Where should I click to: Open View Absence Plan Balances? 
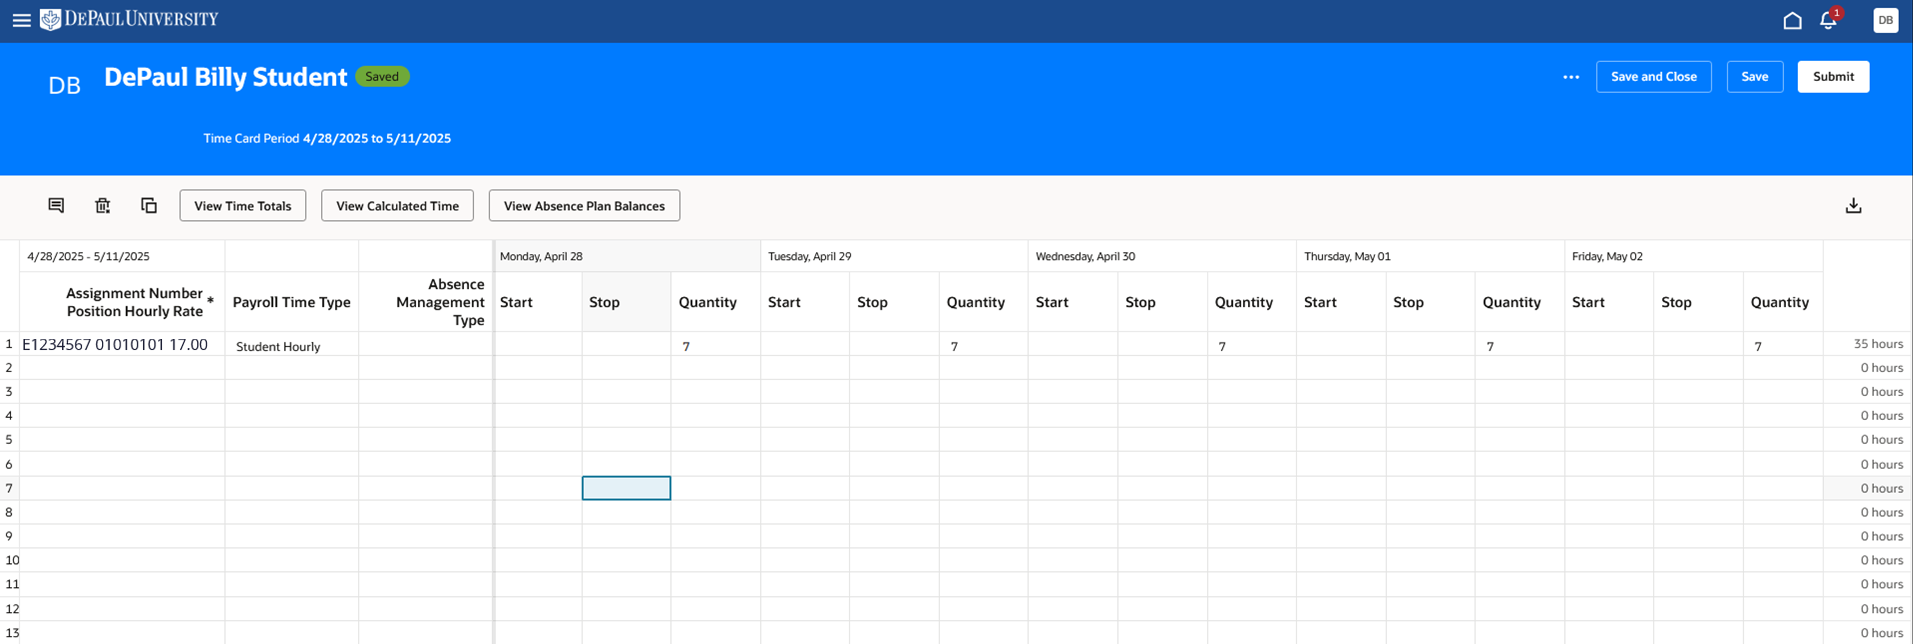pos(584,206)
